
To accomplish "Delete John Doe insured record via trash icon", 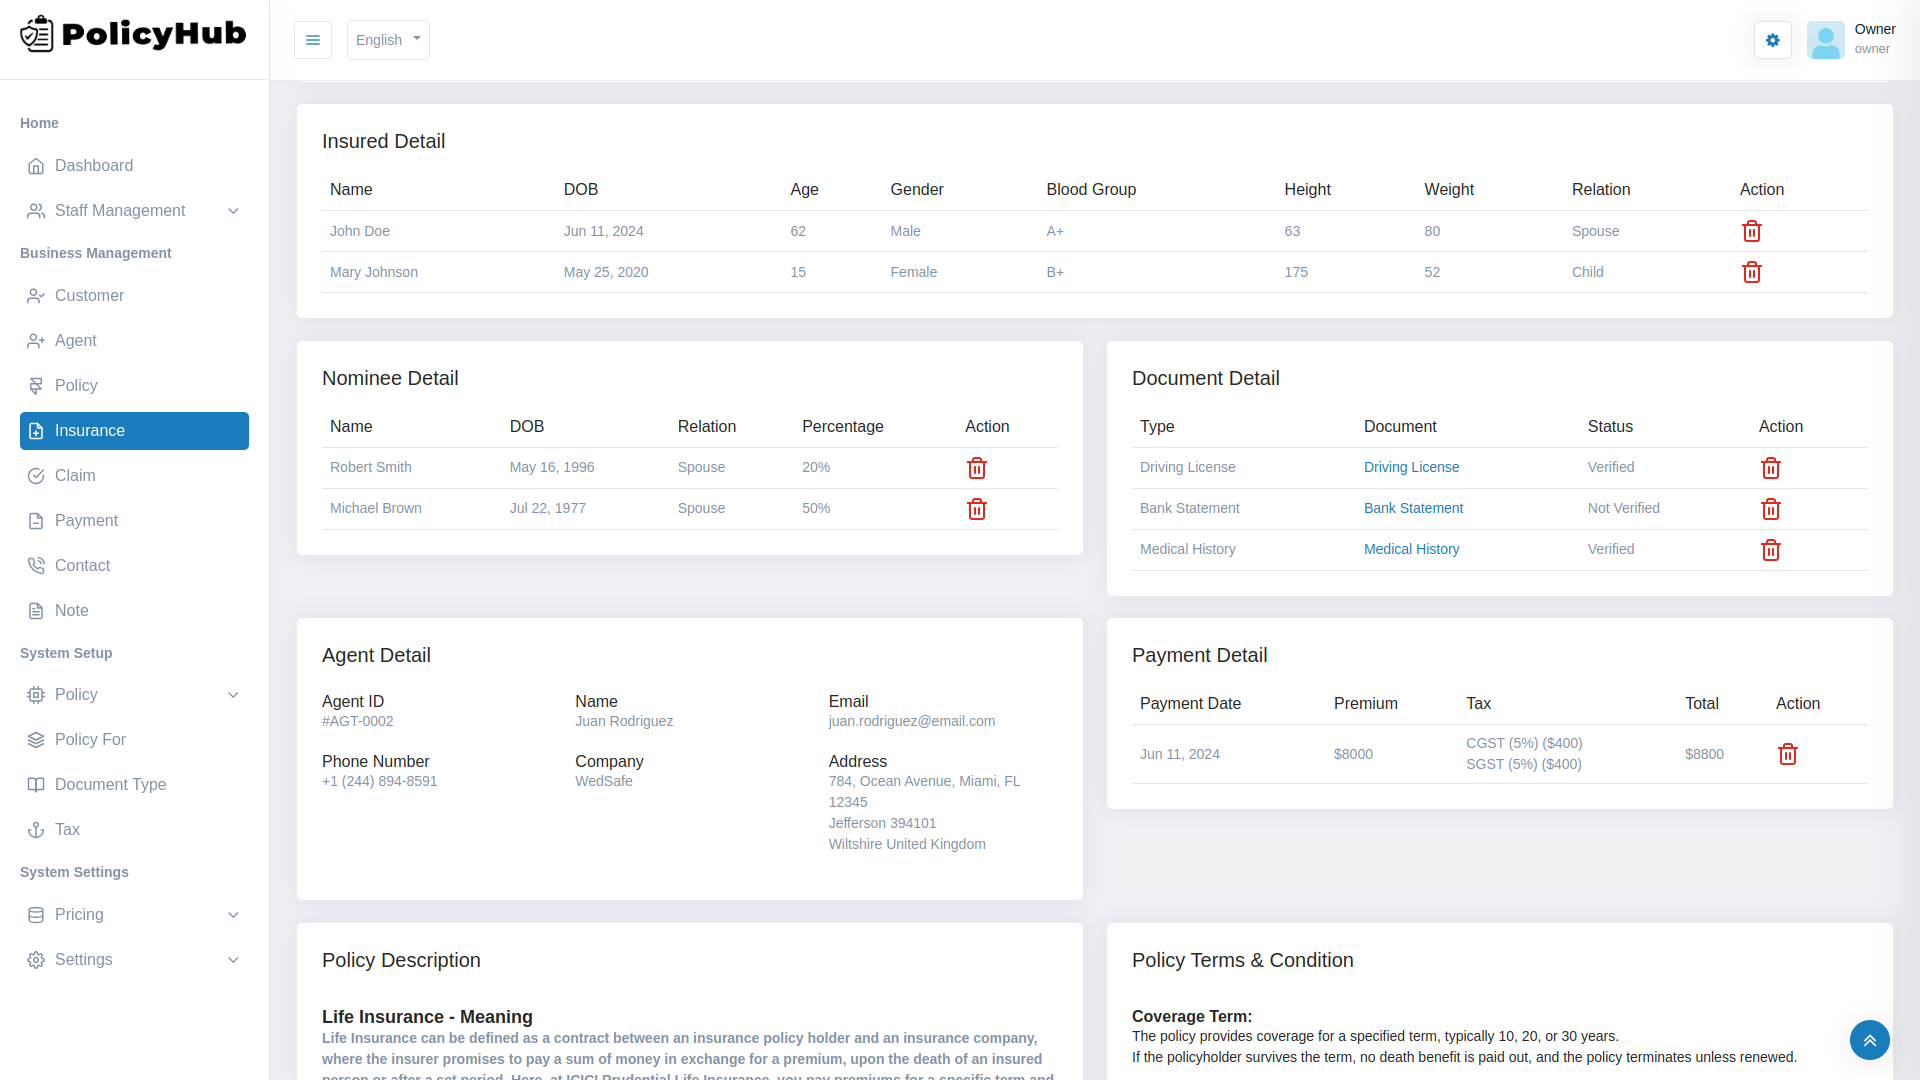I will click(1751, 231).
